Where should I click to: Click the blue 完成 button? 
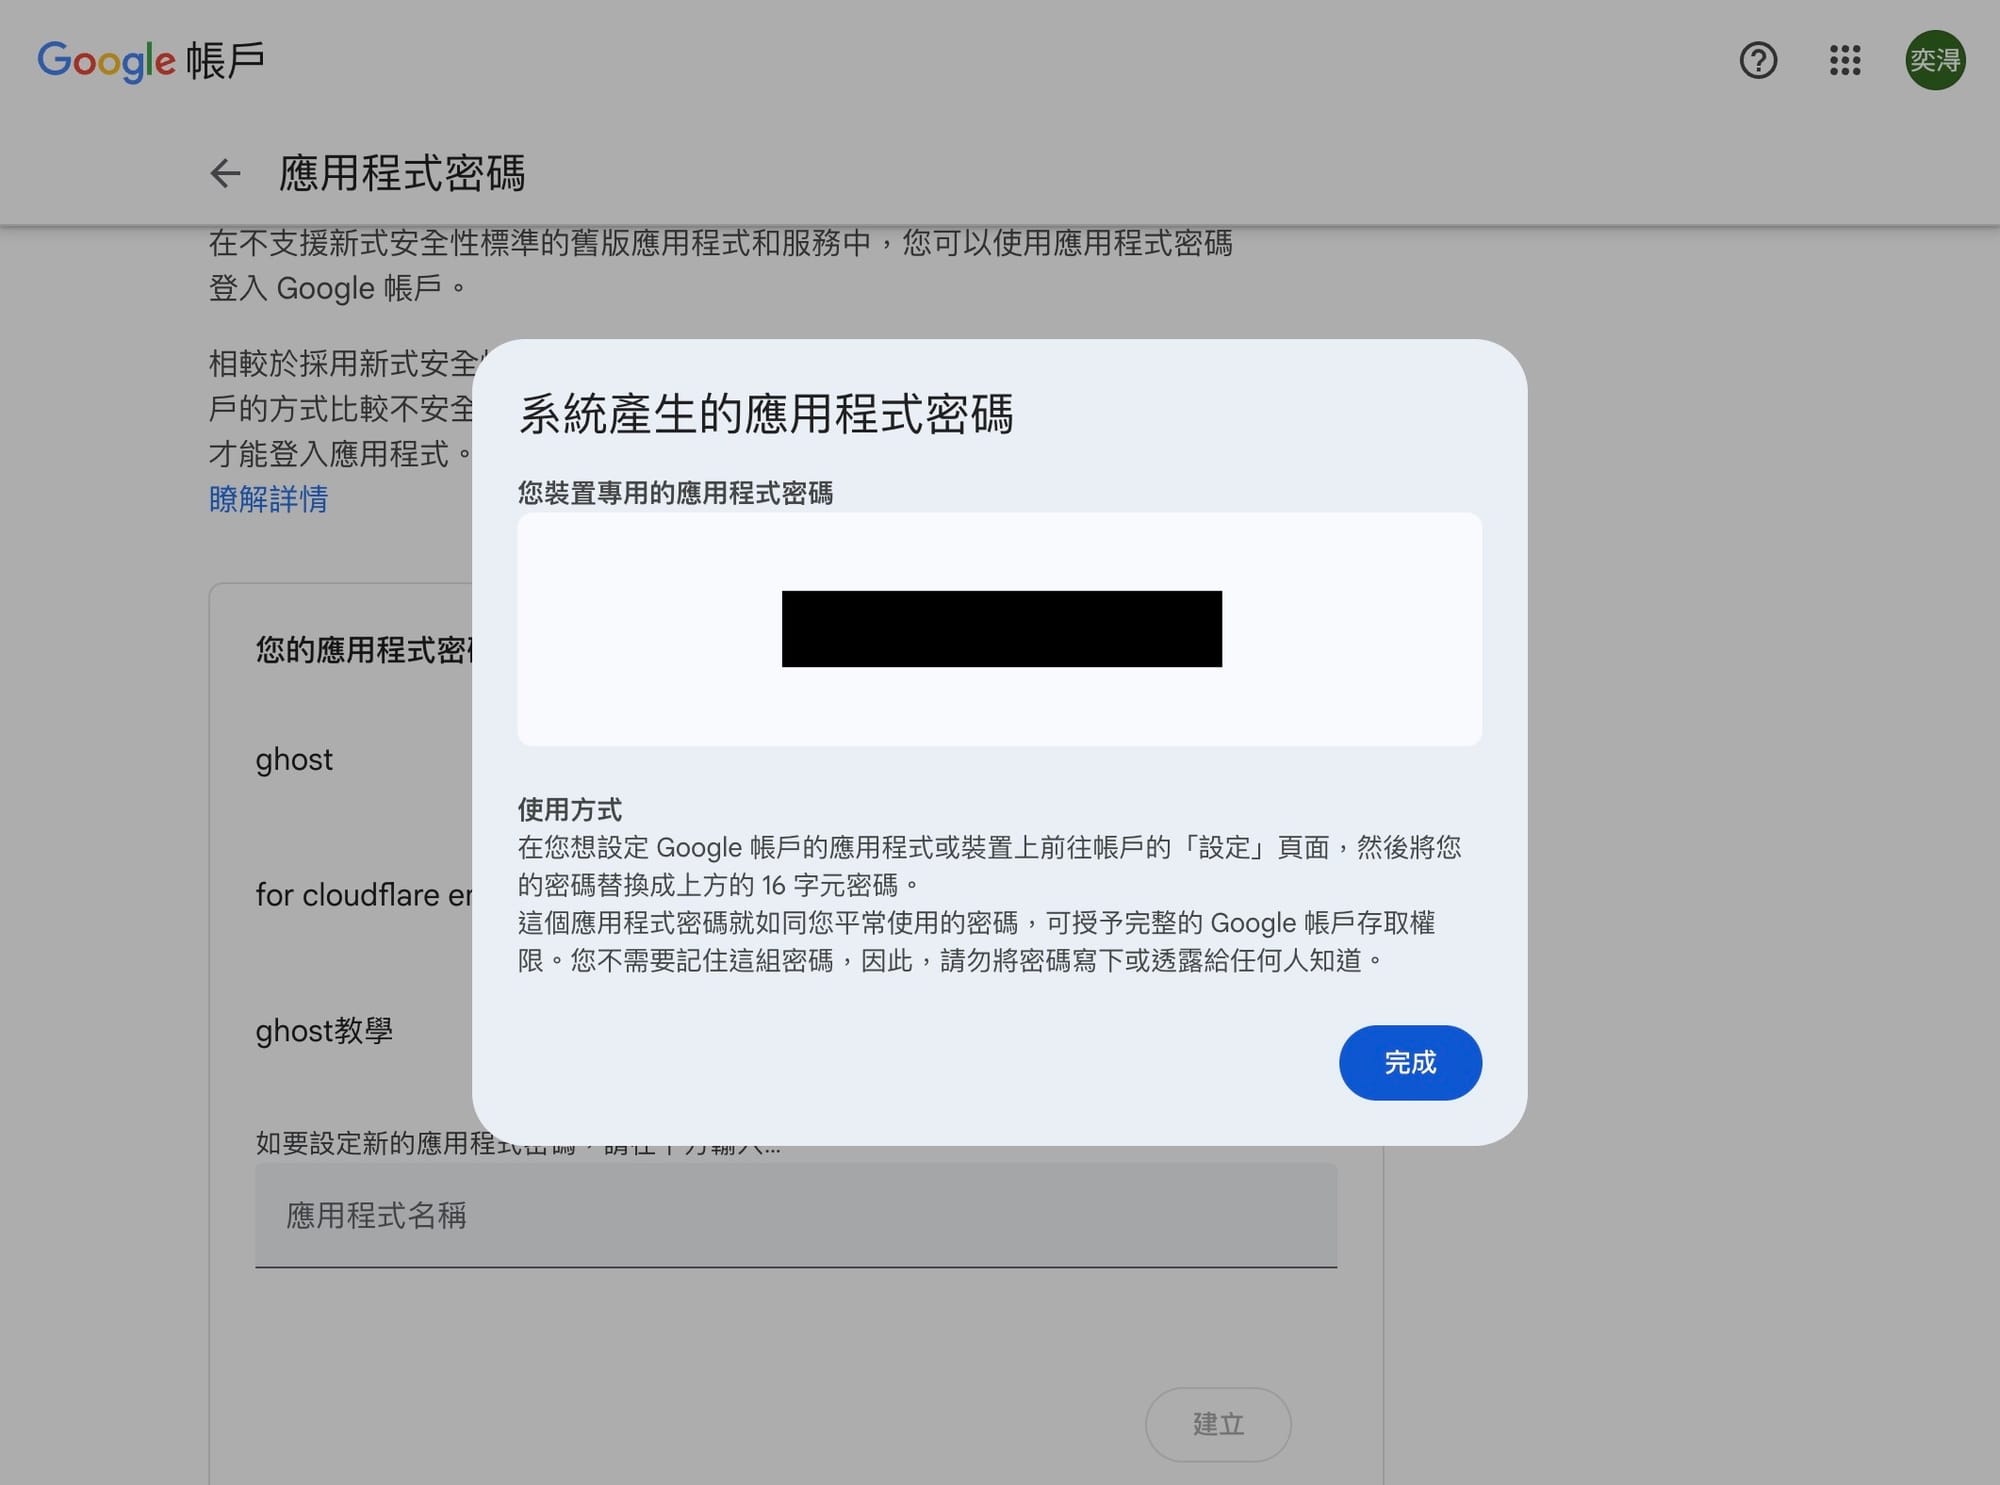click(x=1410, y=1063)
